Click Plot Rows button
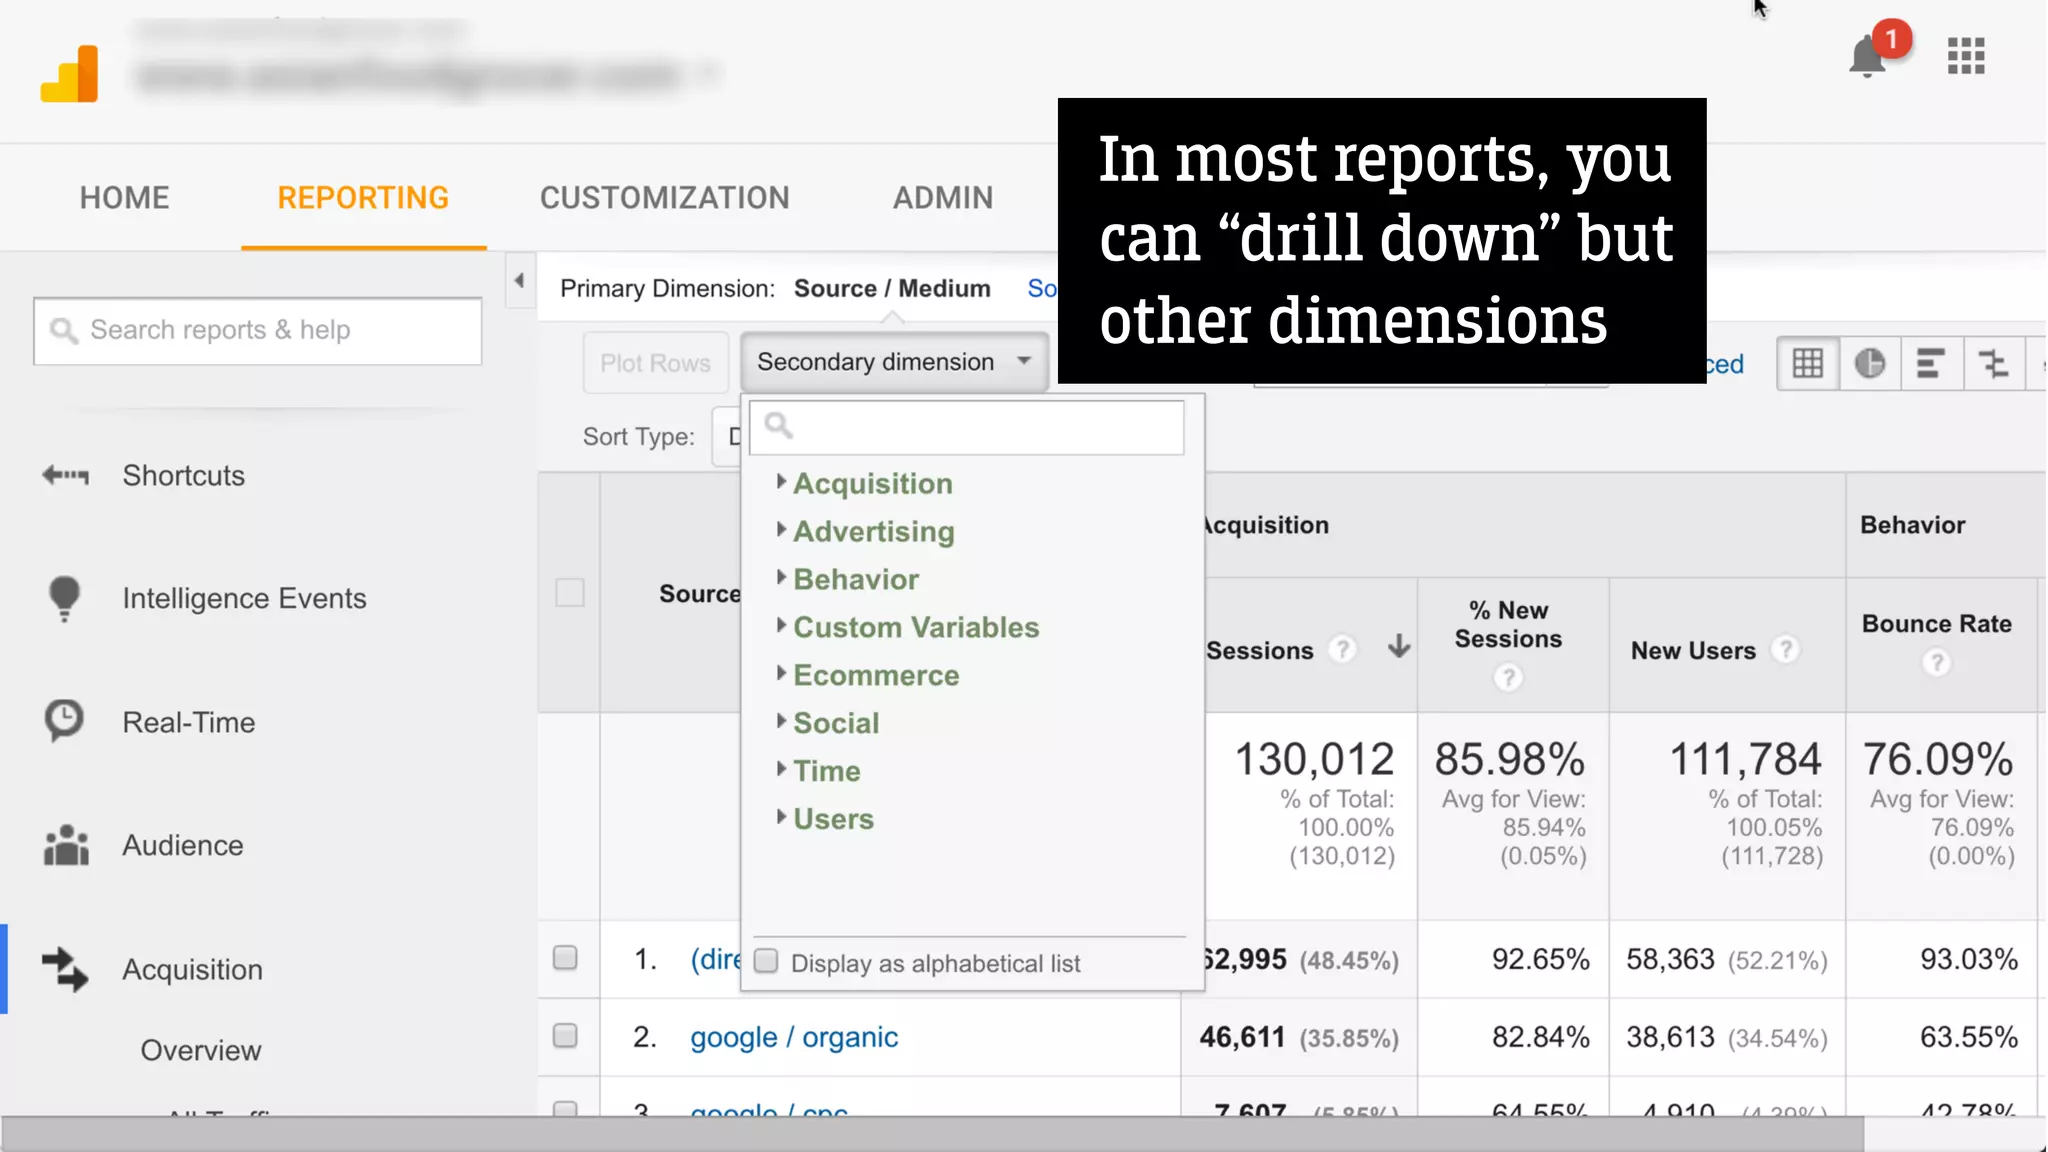The height and width of the screenshot is (1152, 2048). [x=656, y=362]
